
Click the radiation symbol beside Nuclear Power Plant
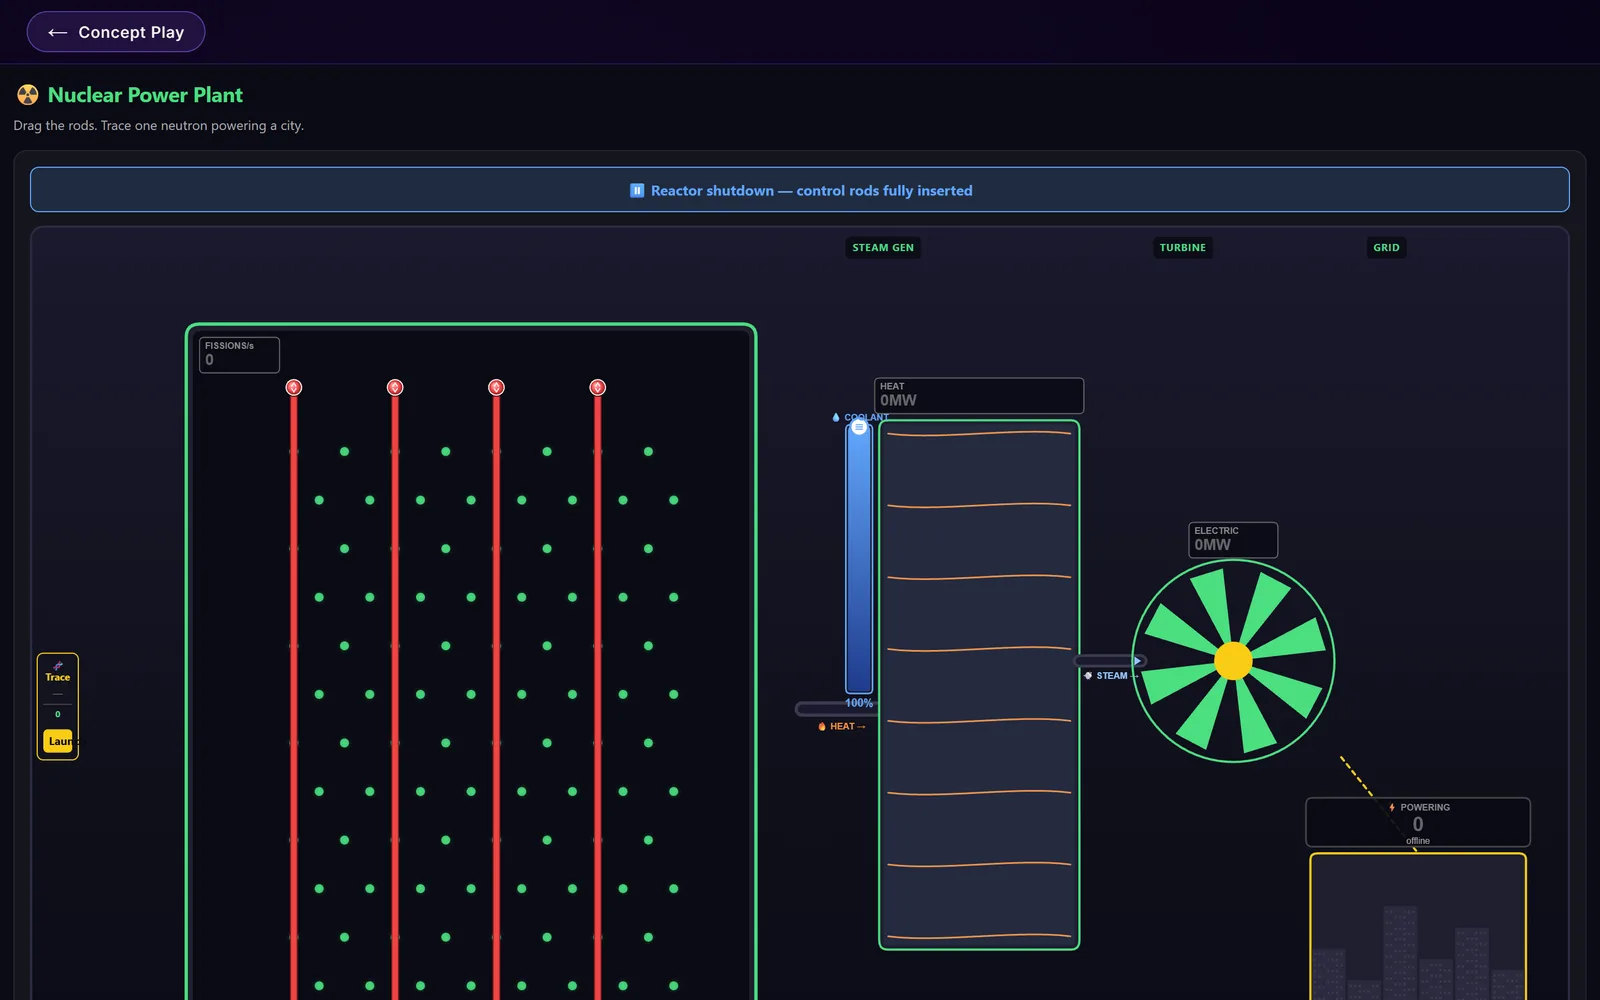pyautogui.click(x=28, y=95)
